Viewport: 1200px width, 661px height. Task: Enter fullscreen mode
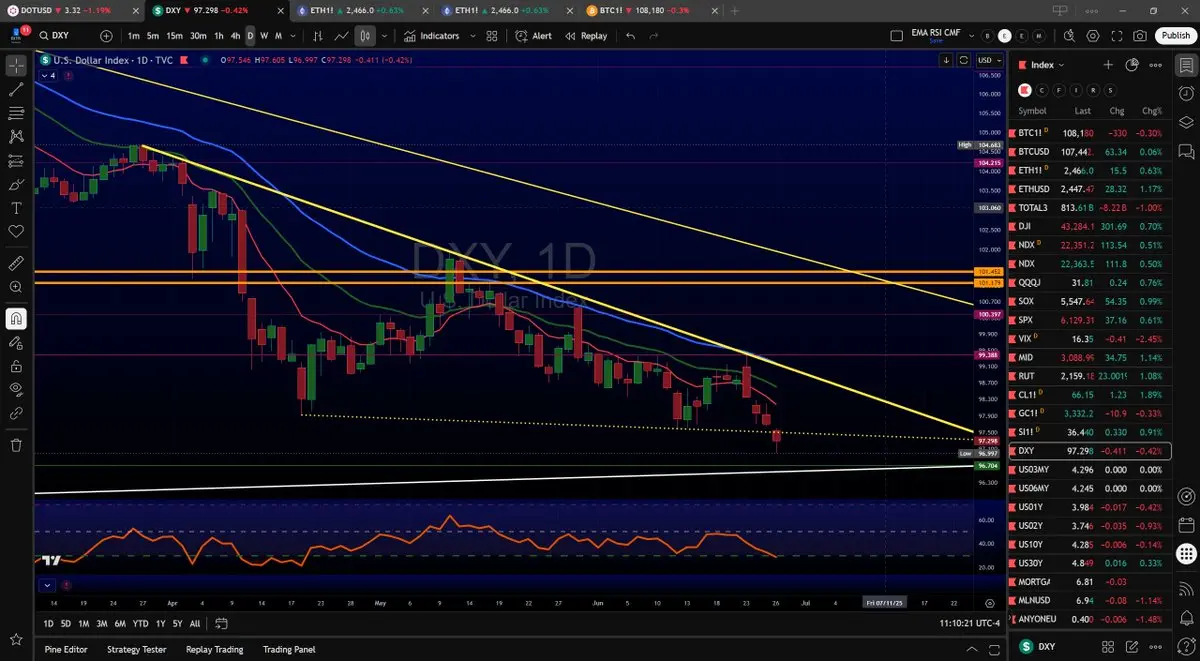[x=1116, y=36]
